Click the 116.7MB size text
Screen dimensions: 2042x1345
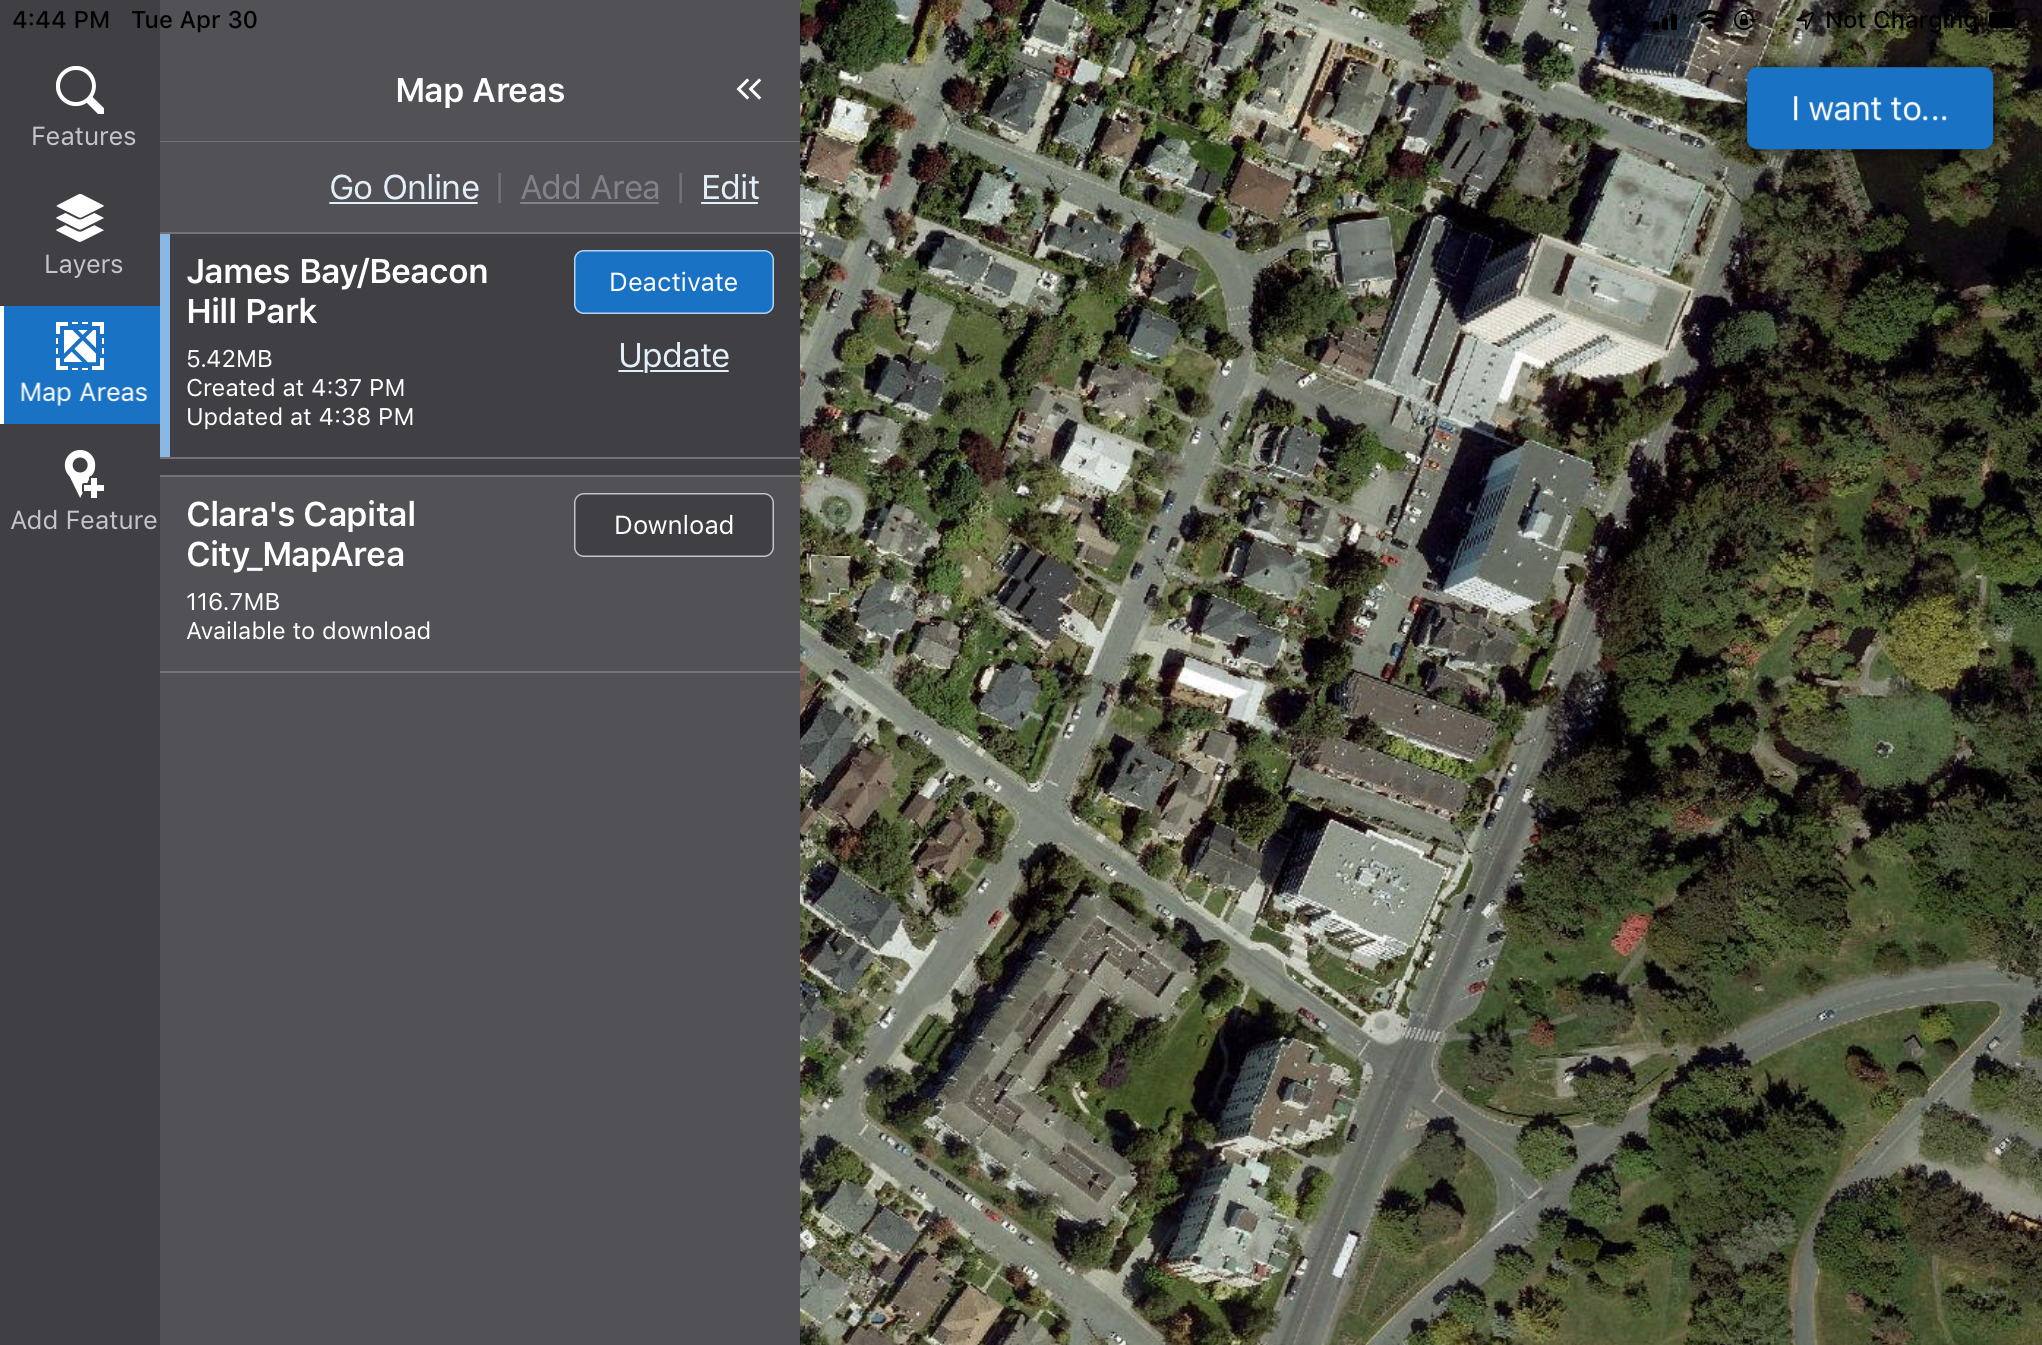233,601
